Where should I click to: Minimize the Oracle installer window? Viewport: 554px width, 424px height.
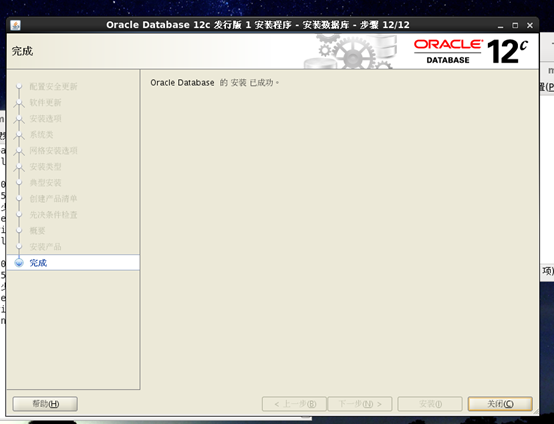click(501, 26)
